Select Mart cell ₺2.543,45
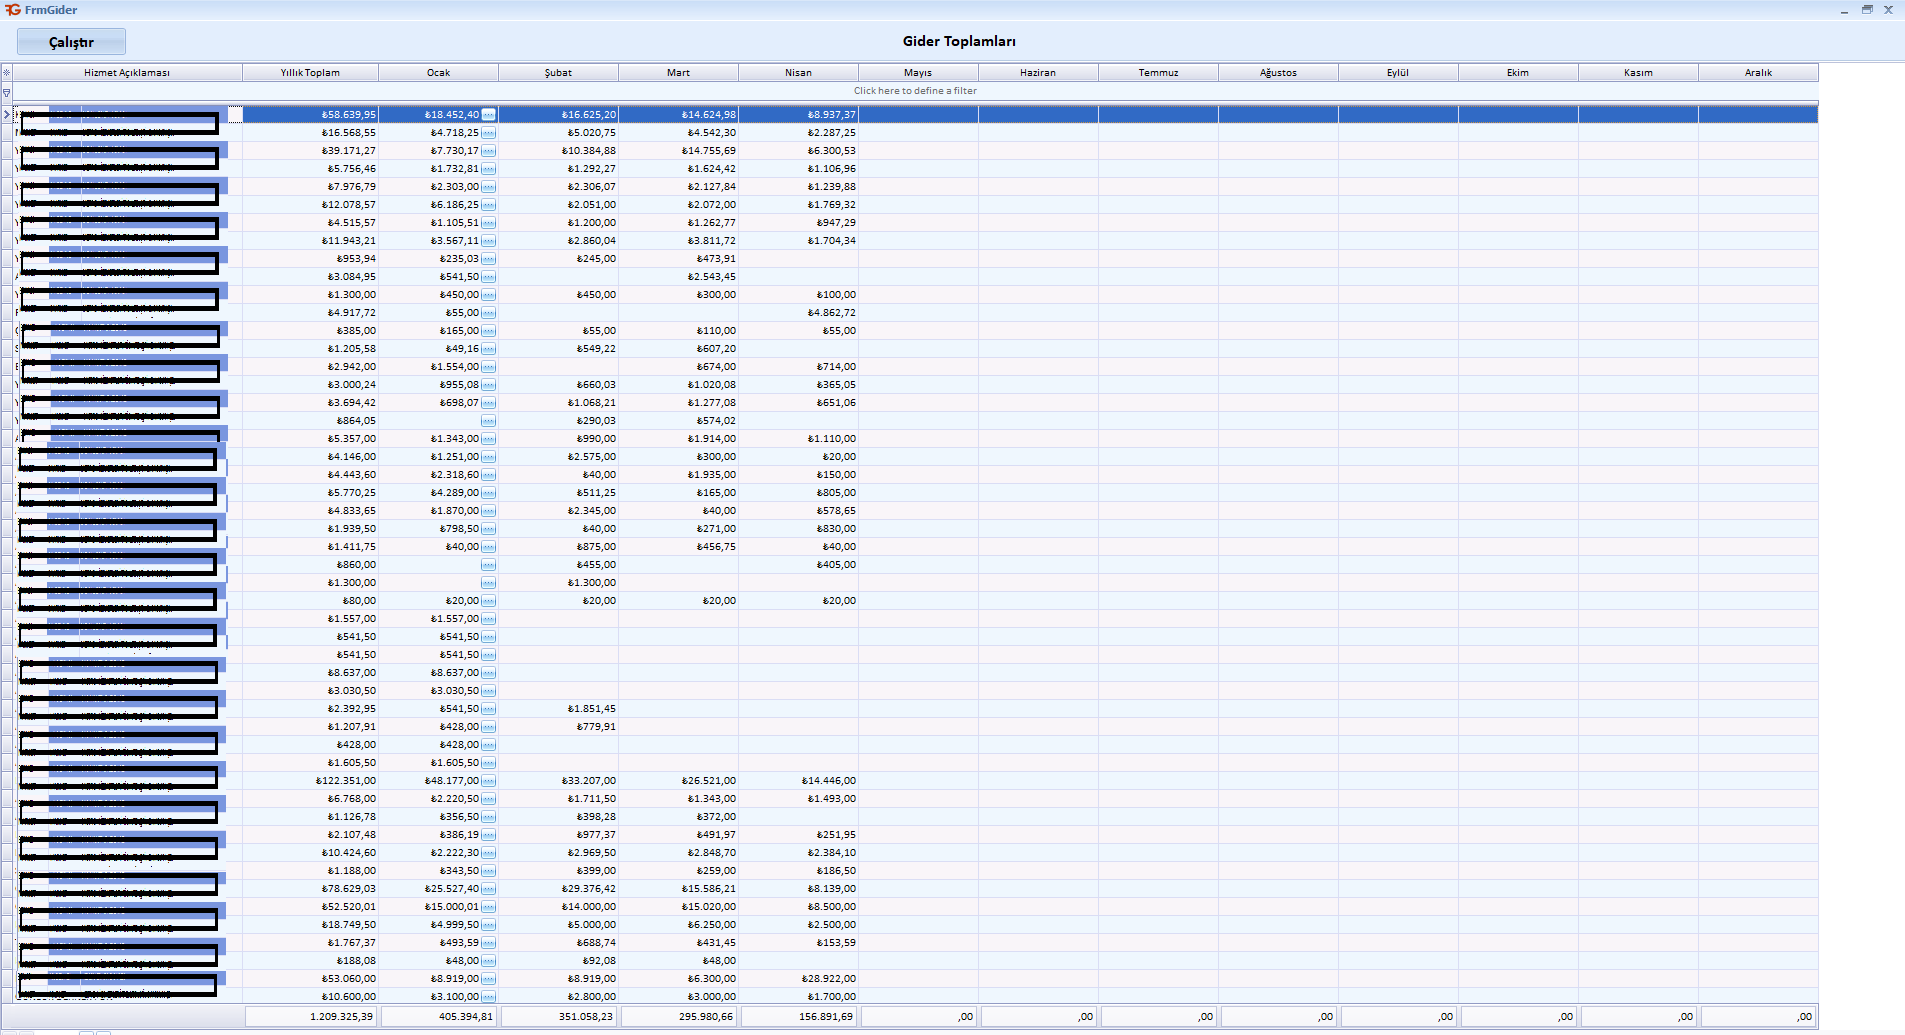The image size is (1905, 1035). [x=678, y=277]
